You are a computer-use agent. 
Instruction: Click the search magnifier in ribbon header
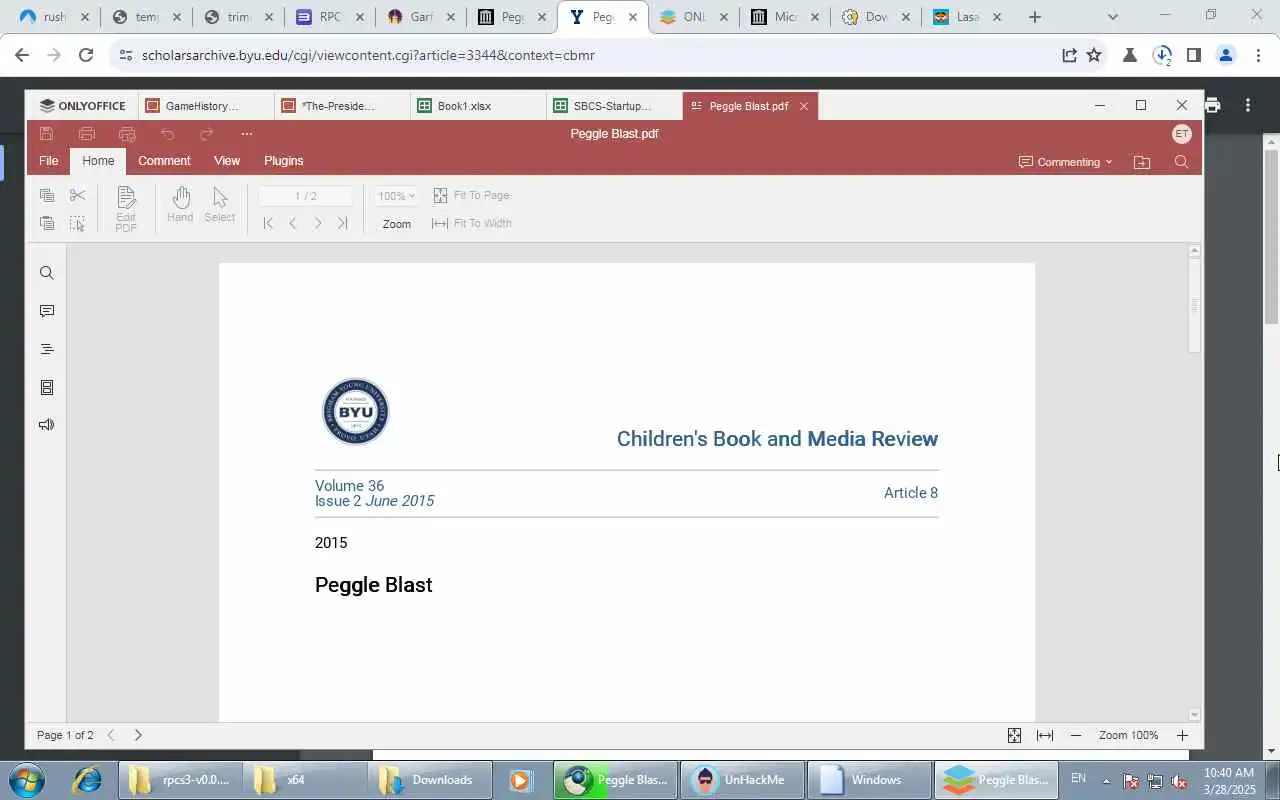(x=1181, y=162)
